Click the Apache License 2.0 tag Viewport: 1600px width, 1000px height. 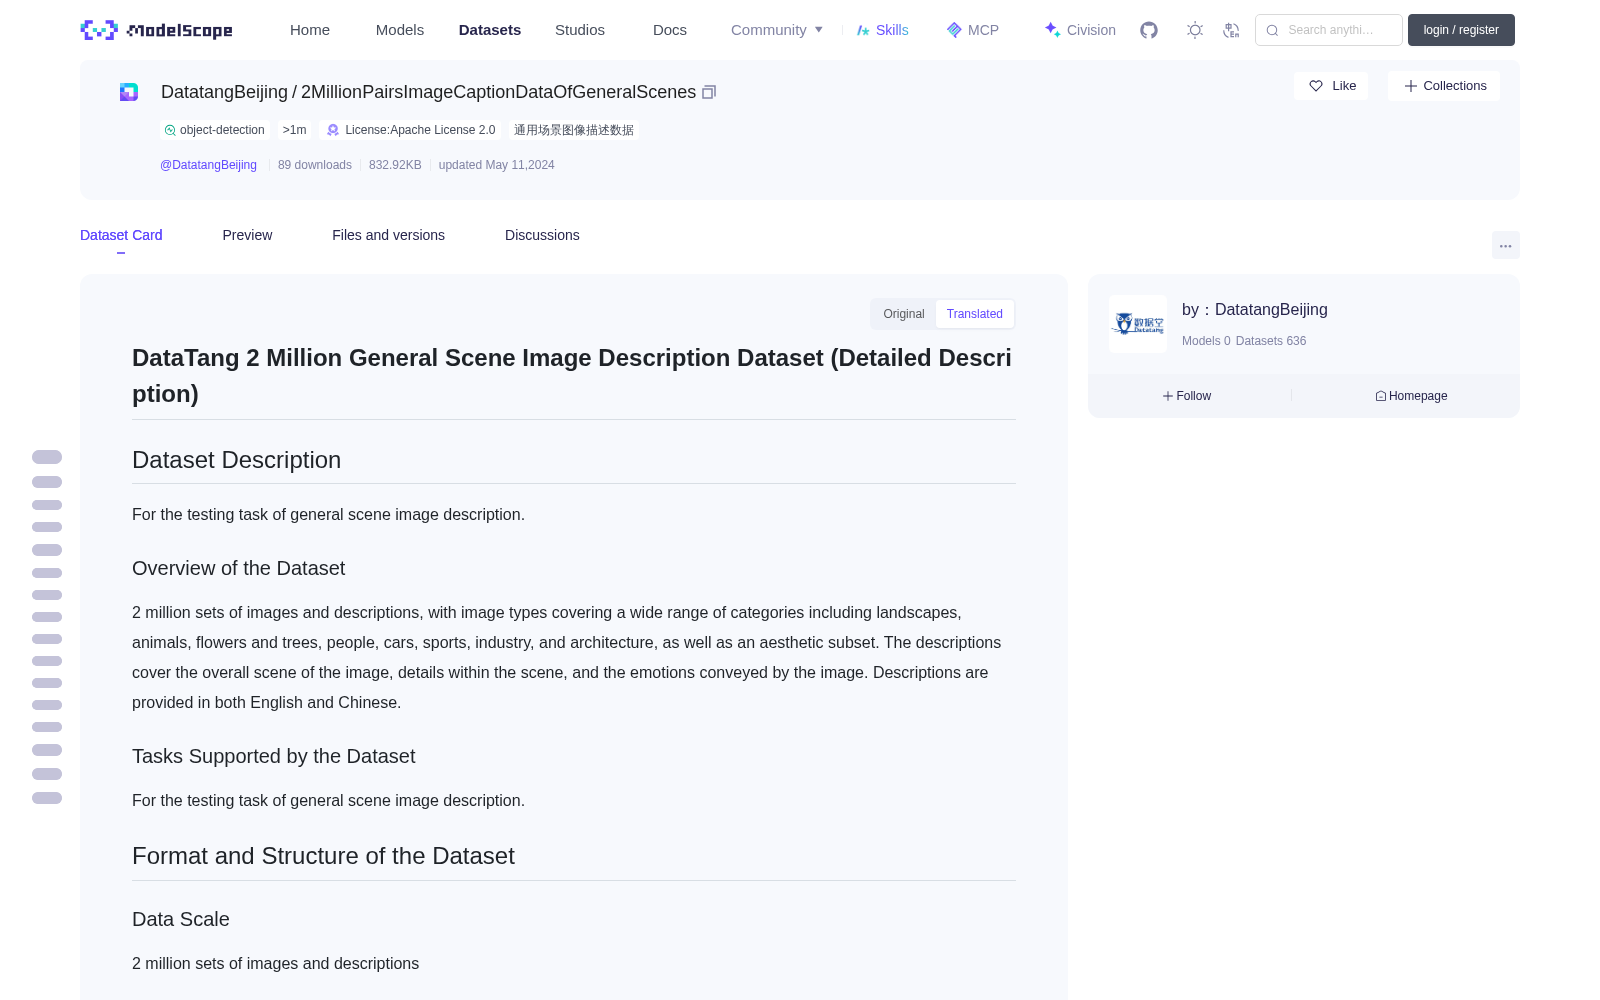click(x=410, y=130)
